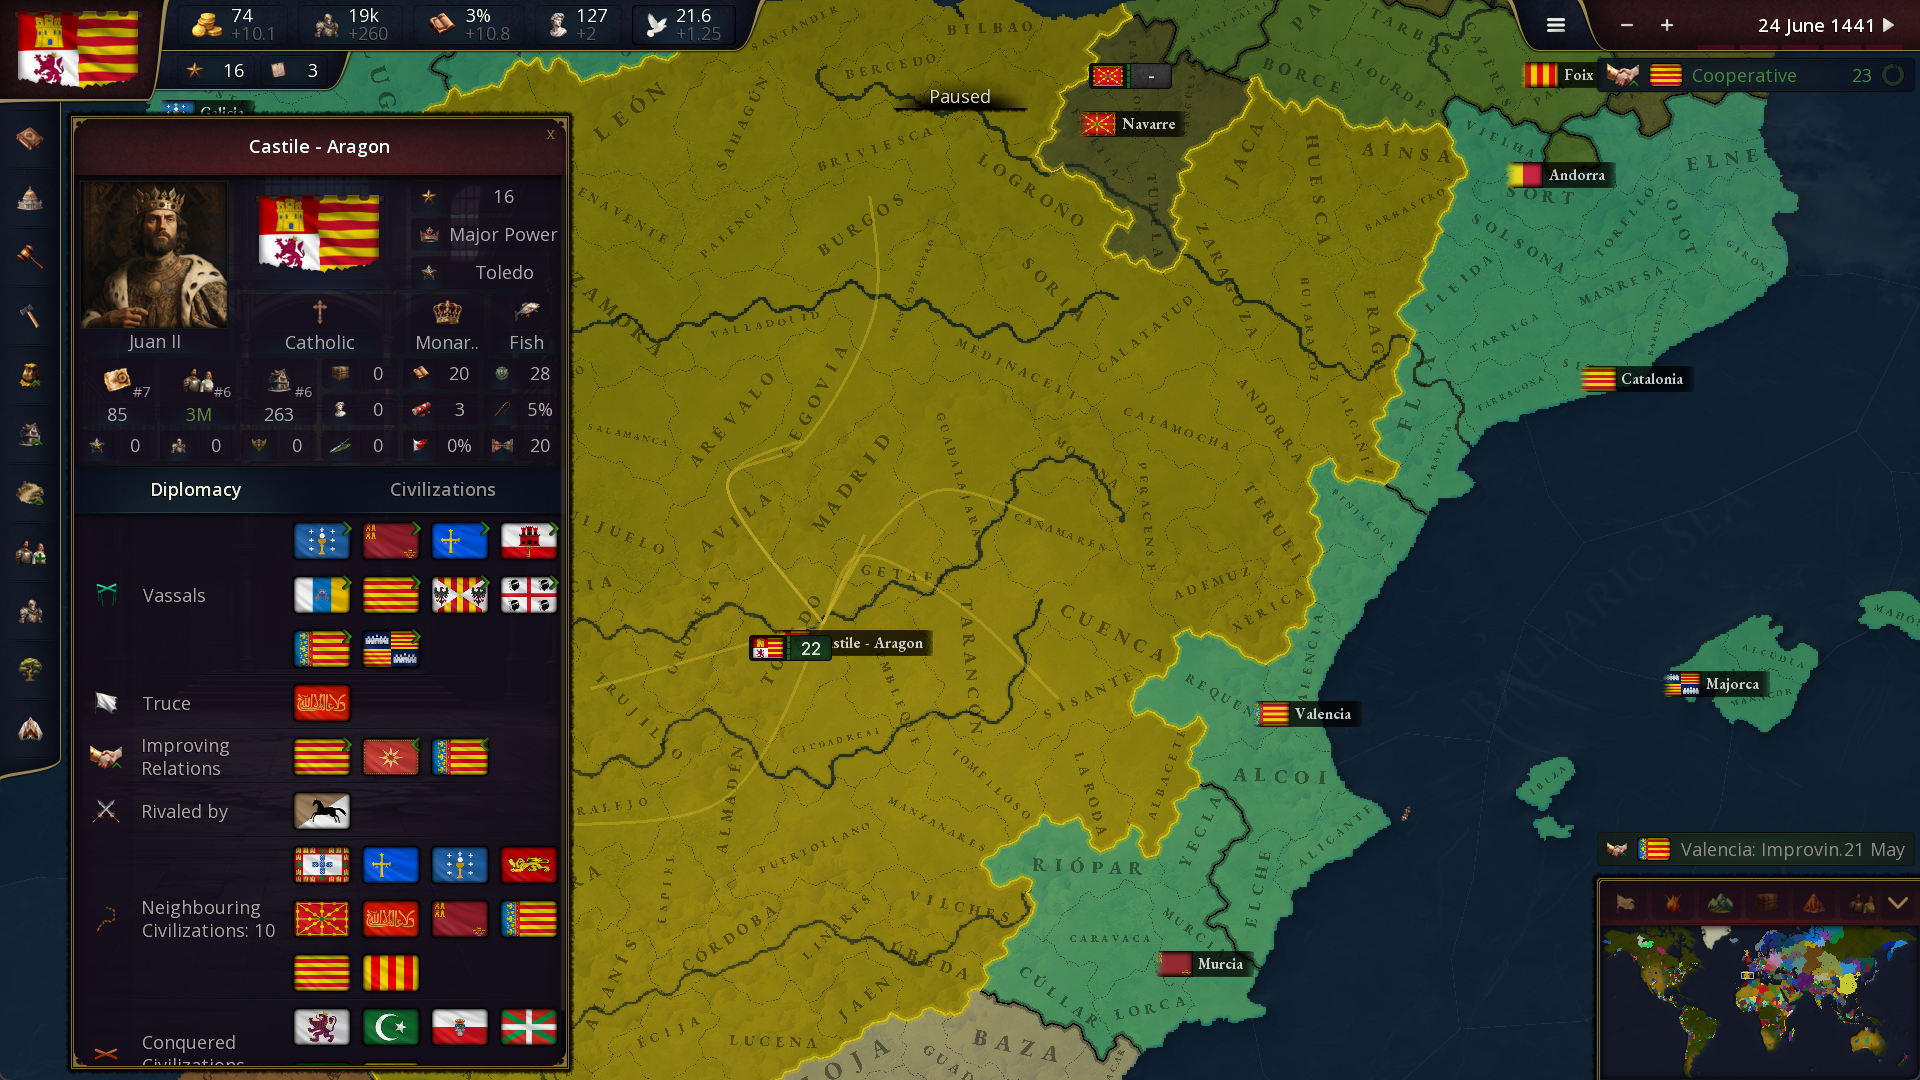This screenshot has height=1080, width=1920.
Task: Select the horse flag in Rivaled by
Action: pyautogui.click(x=321, y=811)
